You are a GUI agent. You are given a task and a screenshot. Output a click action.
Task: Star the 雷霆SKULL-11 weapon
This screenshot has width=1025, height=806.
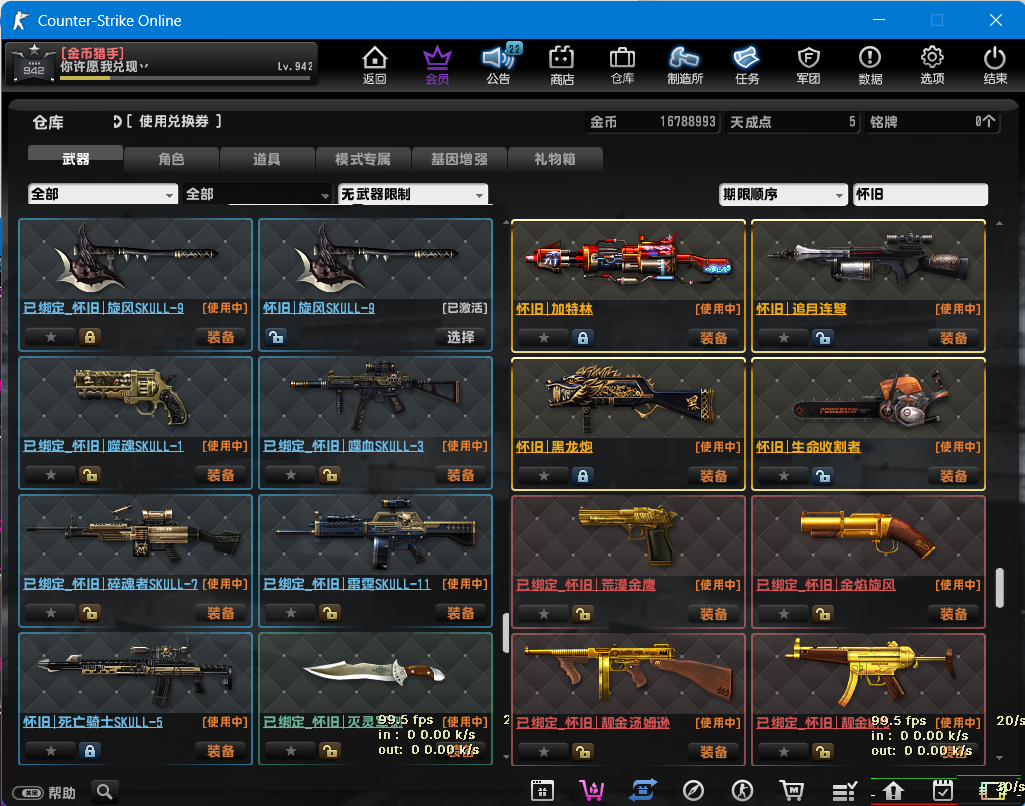coord(291,613)
